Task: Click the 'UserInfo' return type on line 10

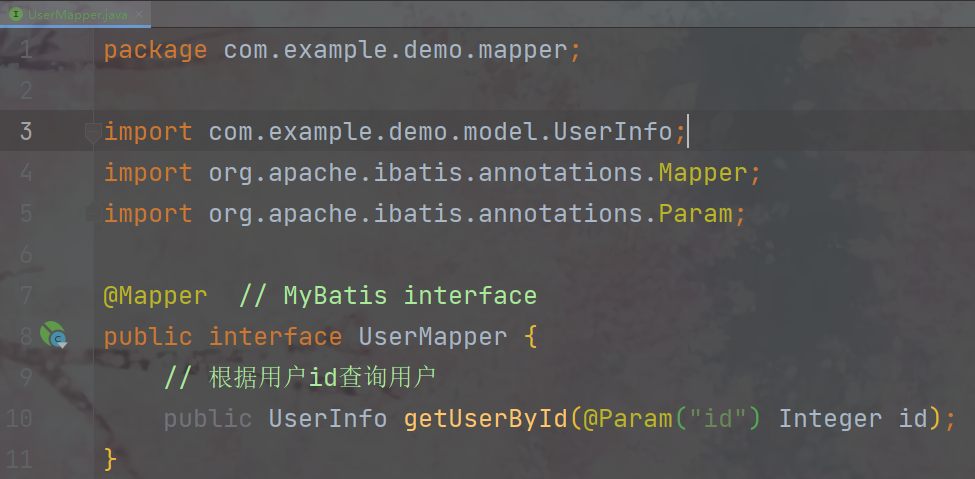Action: click(x=328, y=418)
